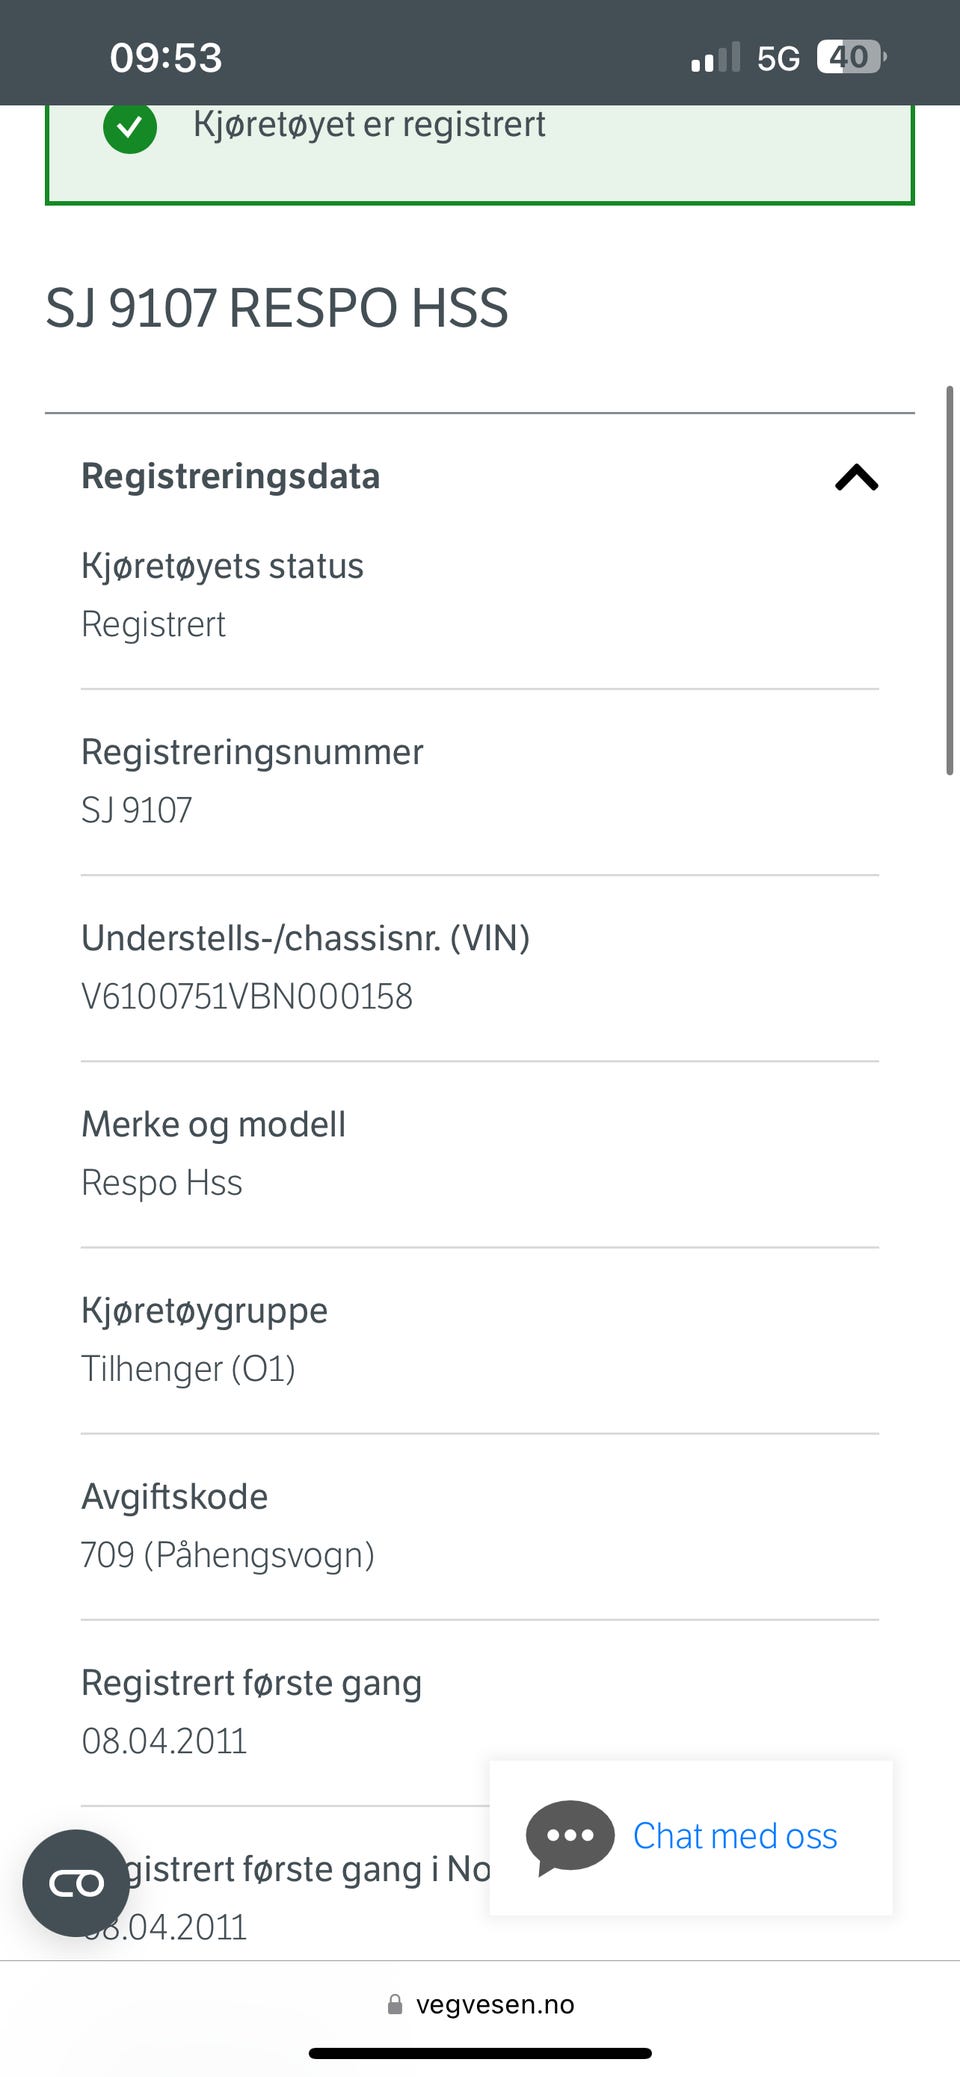
Task: Click the Registreringsdata section heading
Action: [230, 477]
